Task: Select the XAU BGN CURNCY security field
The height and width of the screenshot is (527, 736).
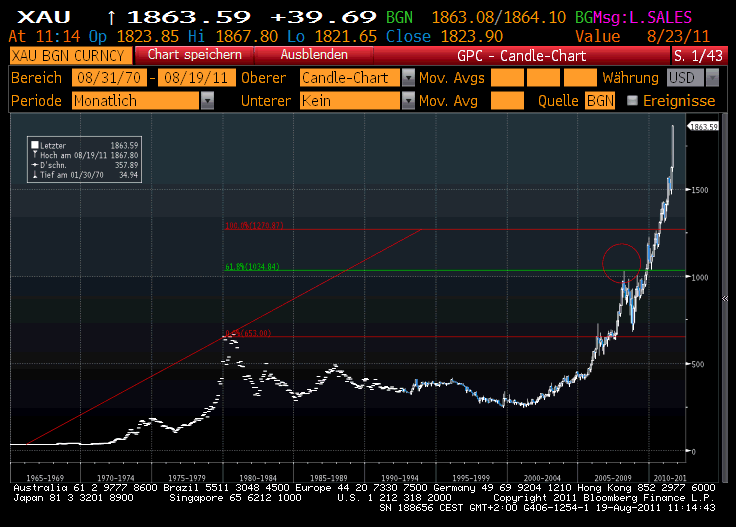Action: 70,56
